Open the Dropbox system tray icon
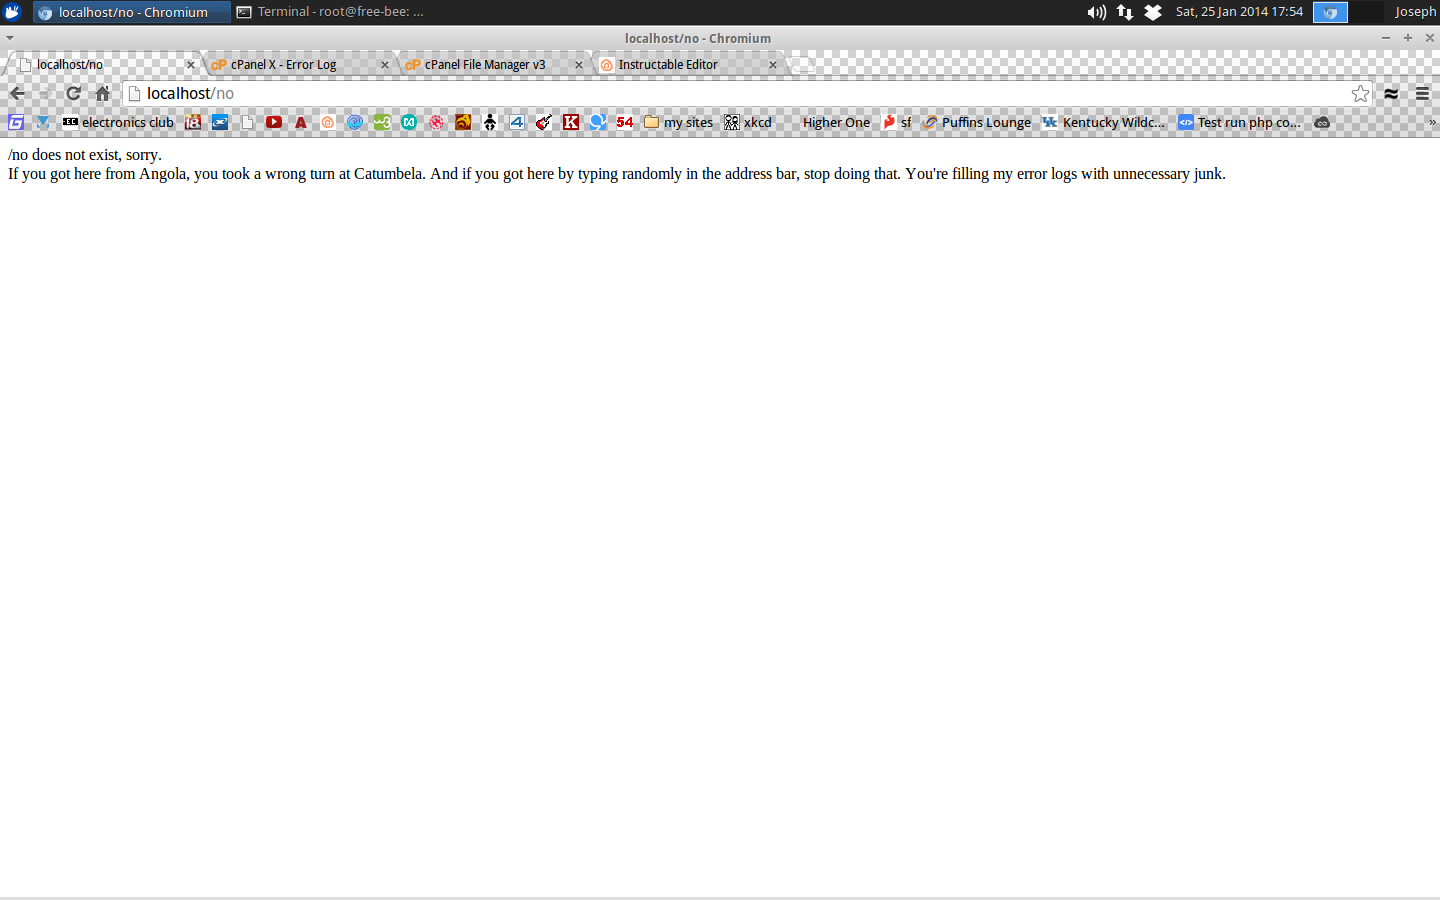 point(1154,12)
